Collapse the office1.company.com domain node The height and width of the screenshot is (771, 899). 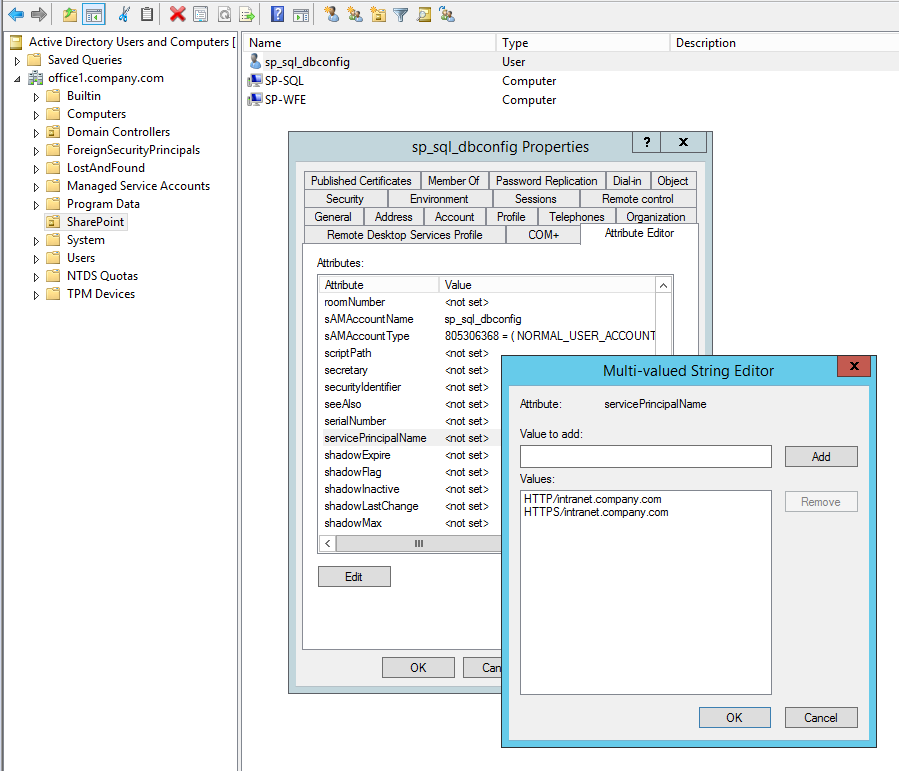pyautogui.click(x=17, y=79)
